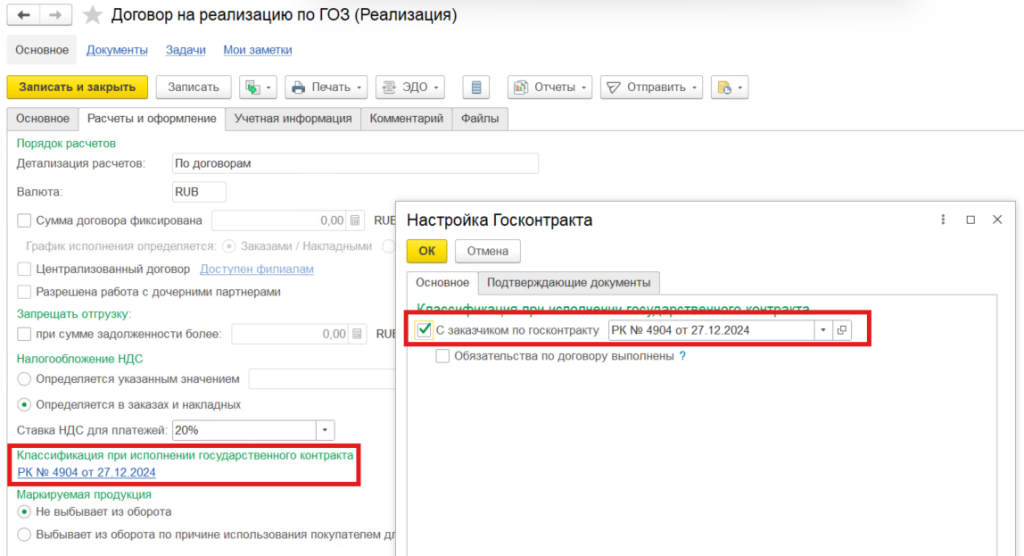Screen dimensions: 1024x556
Task: Click the госконтракт field РК № 4904
Action: click(711, 331)
